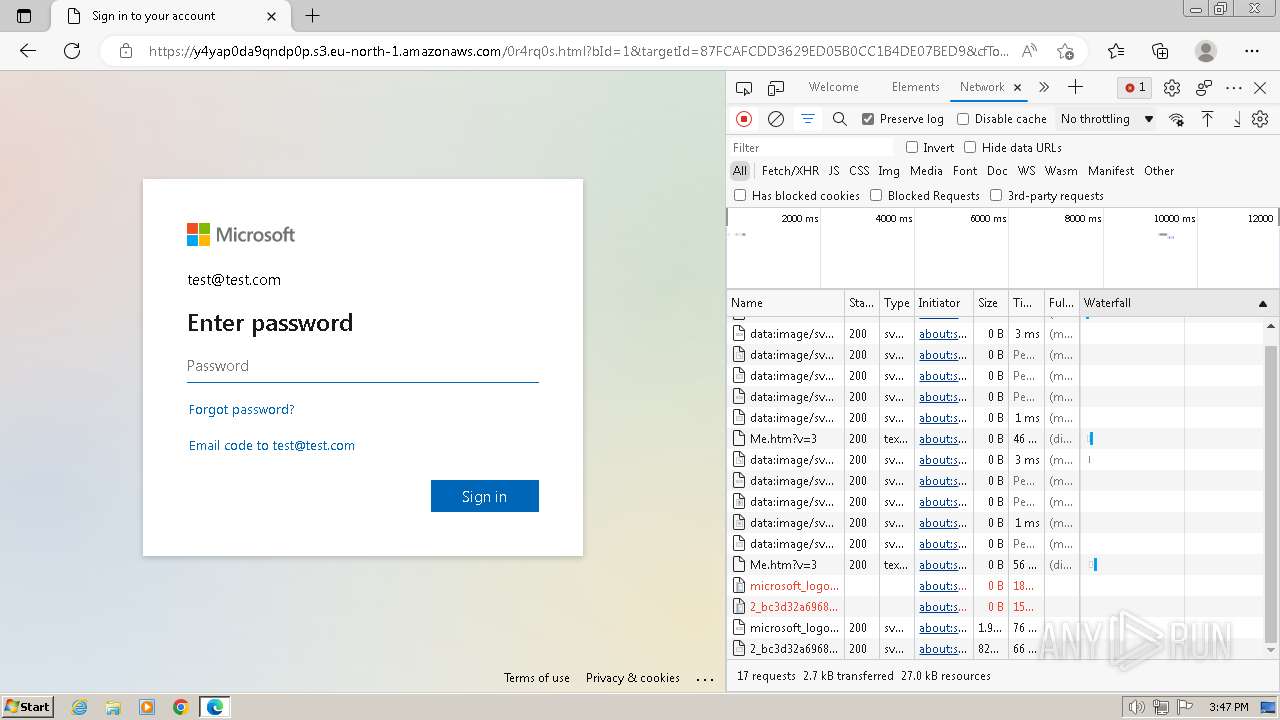Open the browser profile avatar
The width and height of the screenshot is (1280, 720).
[x=1206, y=51]
